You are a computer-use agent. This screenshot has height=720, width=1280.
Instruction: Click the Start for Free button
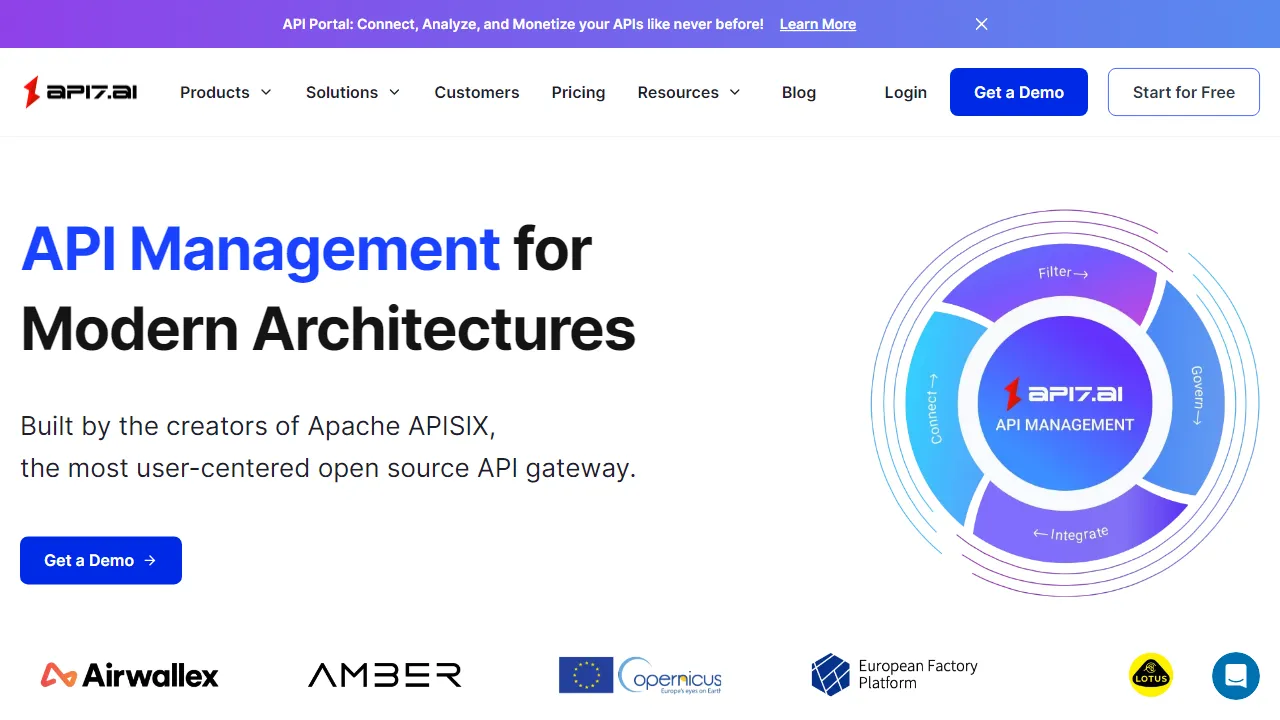(1184, 92)
